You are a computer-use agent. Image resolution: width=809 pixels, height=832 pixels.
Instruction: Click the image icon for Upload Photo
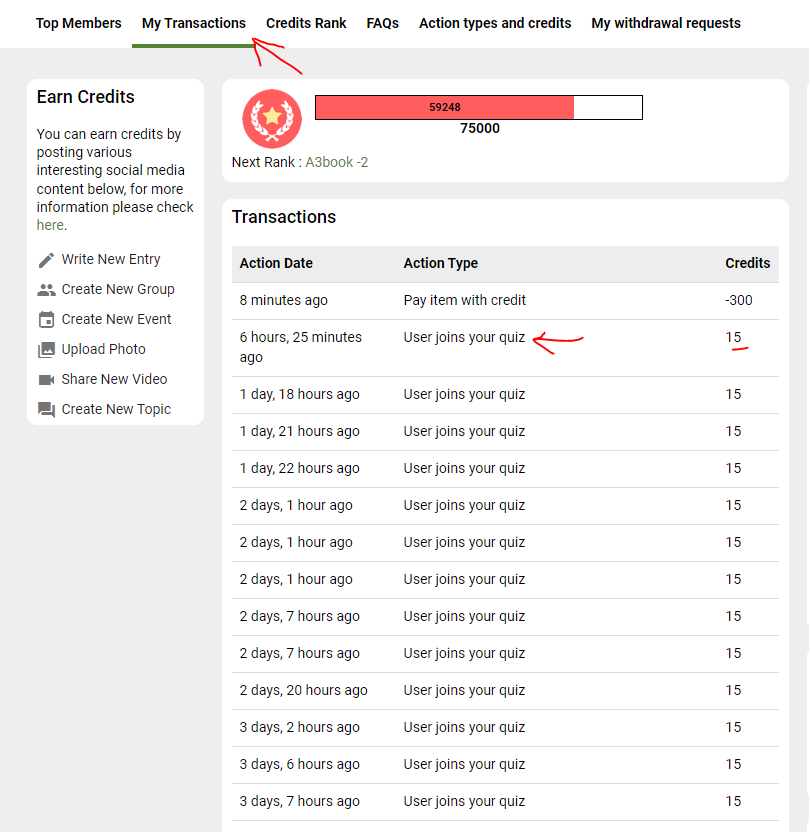46,350
